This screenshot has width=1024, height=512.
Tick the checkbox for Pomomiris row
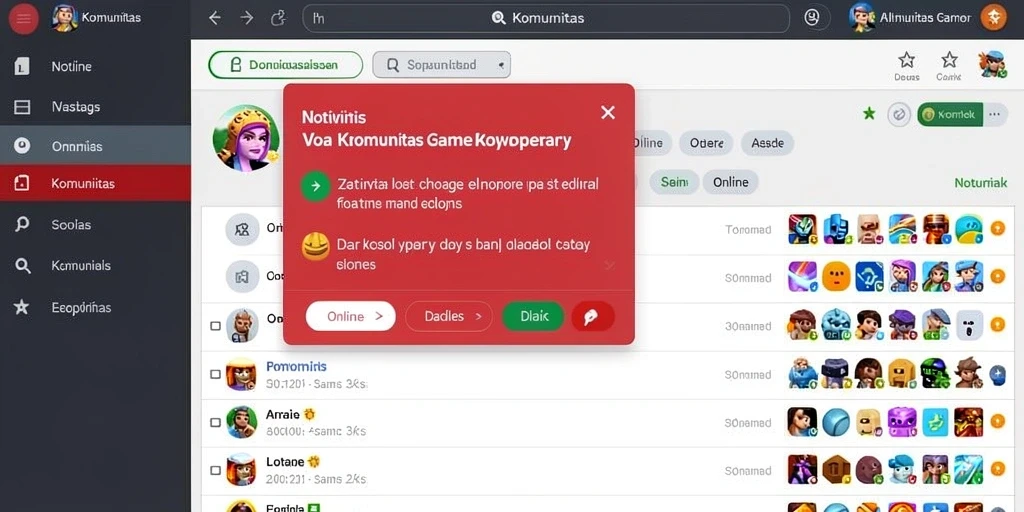click(x=216, y=374)
